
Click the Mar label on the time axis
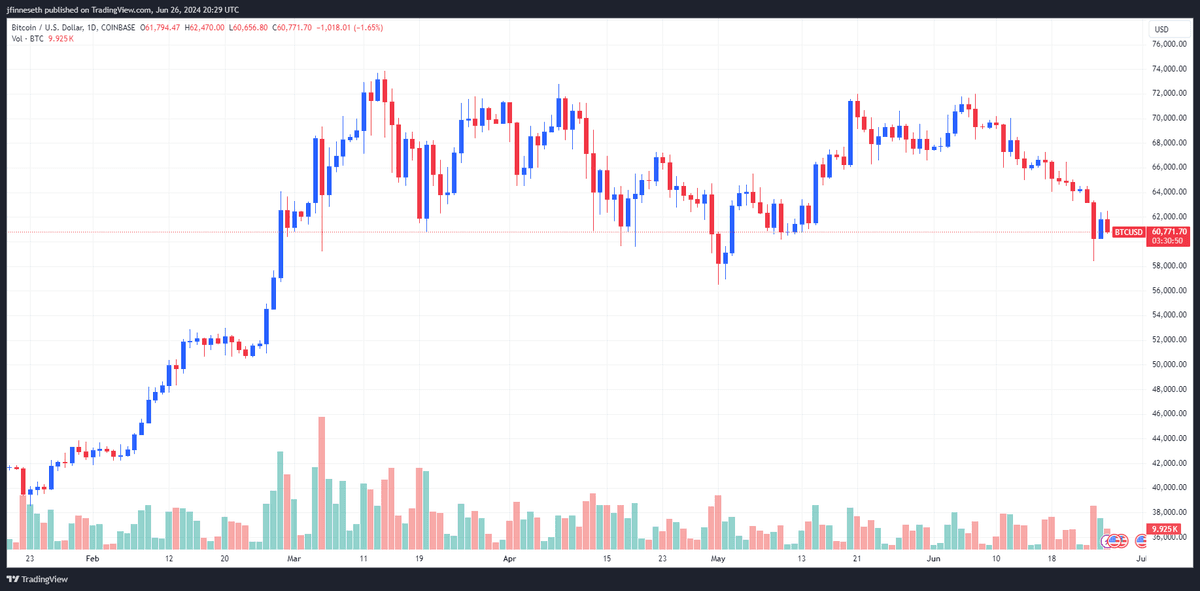(x=293, y=561)
